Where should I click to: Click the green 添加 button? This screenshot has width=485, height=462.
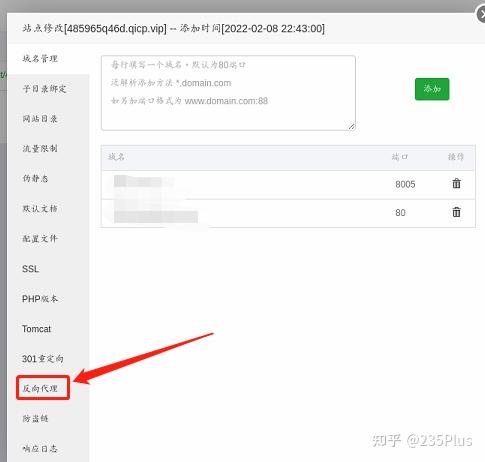pyautogui.click(x=432, y=89)
